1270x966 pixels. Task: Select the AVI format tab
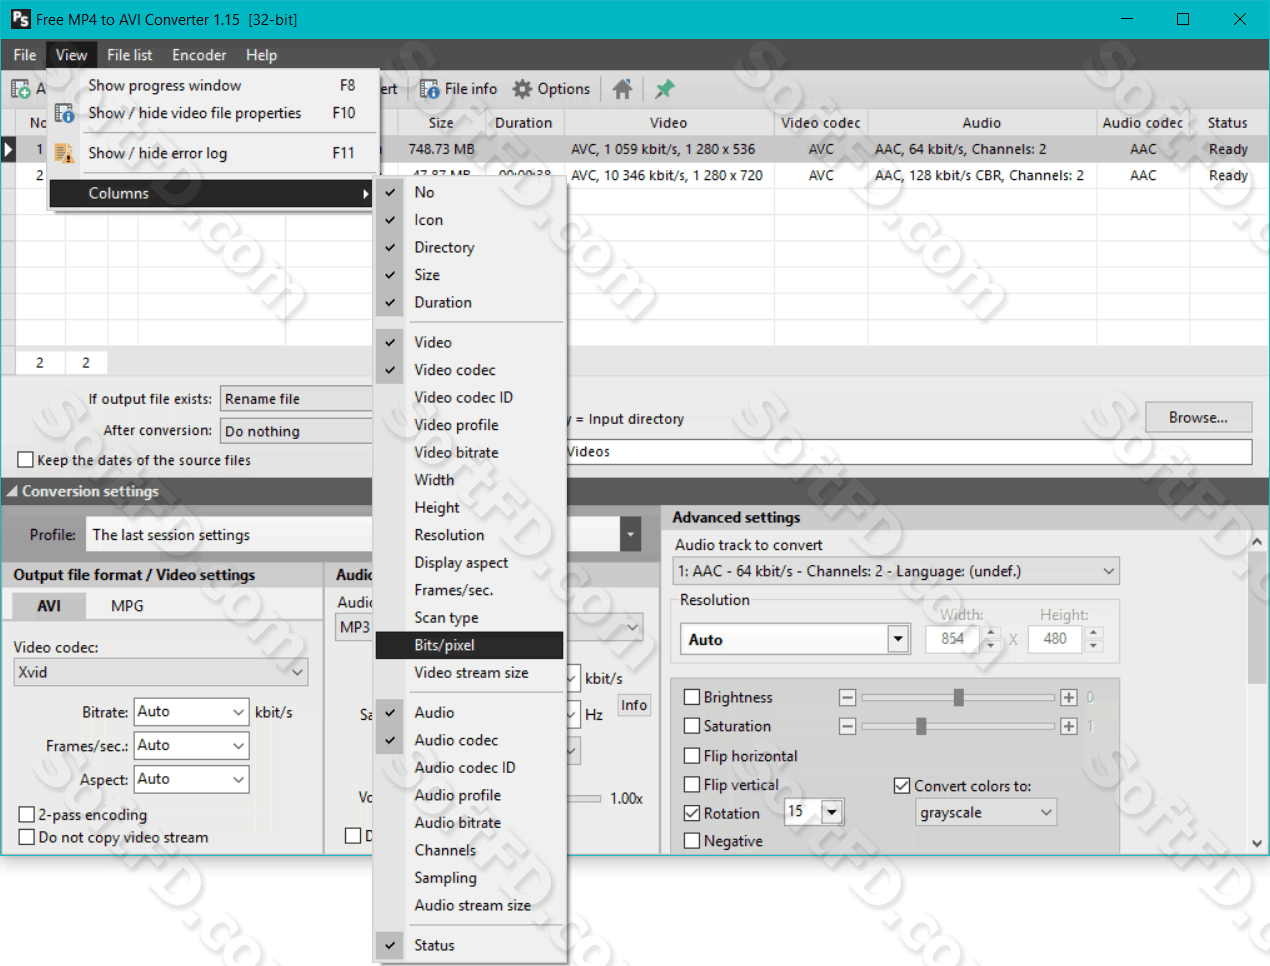tap(49, 606)
